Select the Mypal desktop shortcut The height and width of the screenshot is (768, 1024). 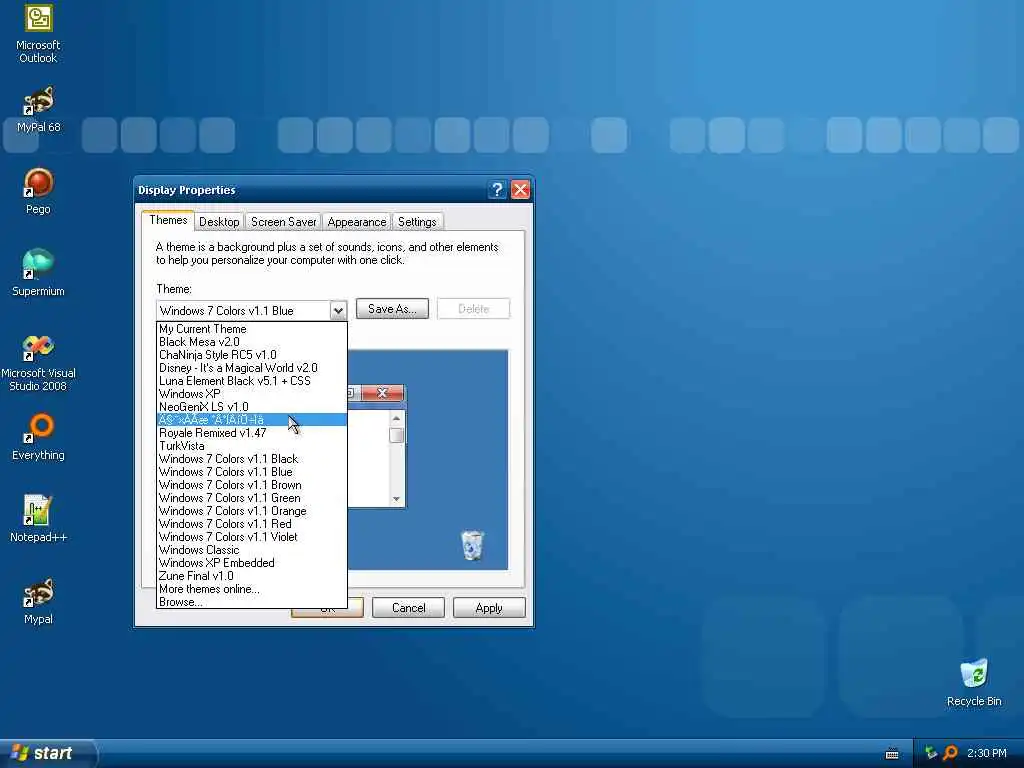point(38,601)
